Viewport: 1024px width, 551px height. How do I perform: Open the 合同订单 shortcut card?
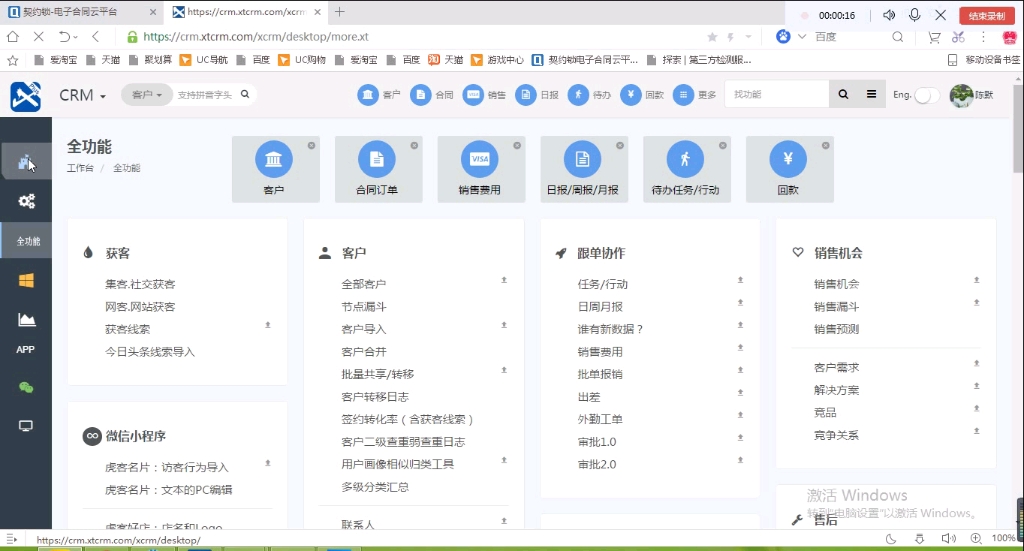coord(378,169)
